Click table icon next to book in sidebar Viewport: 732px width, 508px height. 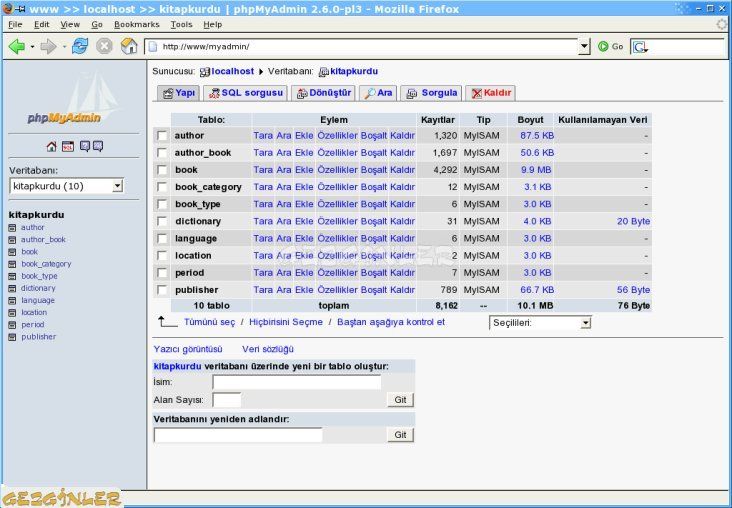pyautogui.click(x=13, y=252)
